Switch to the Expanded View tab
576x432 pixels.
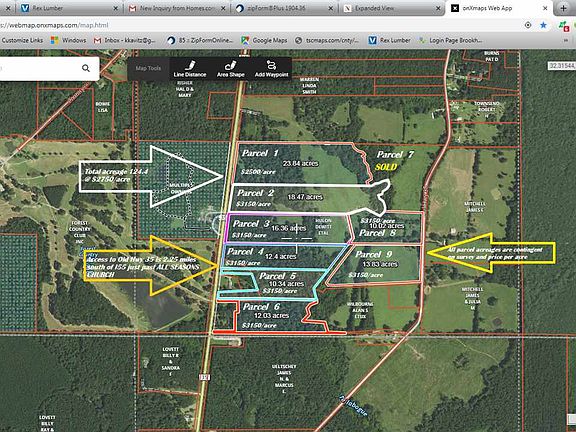pos(392,8)
